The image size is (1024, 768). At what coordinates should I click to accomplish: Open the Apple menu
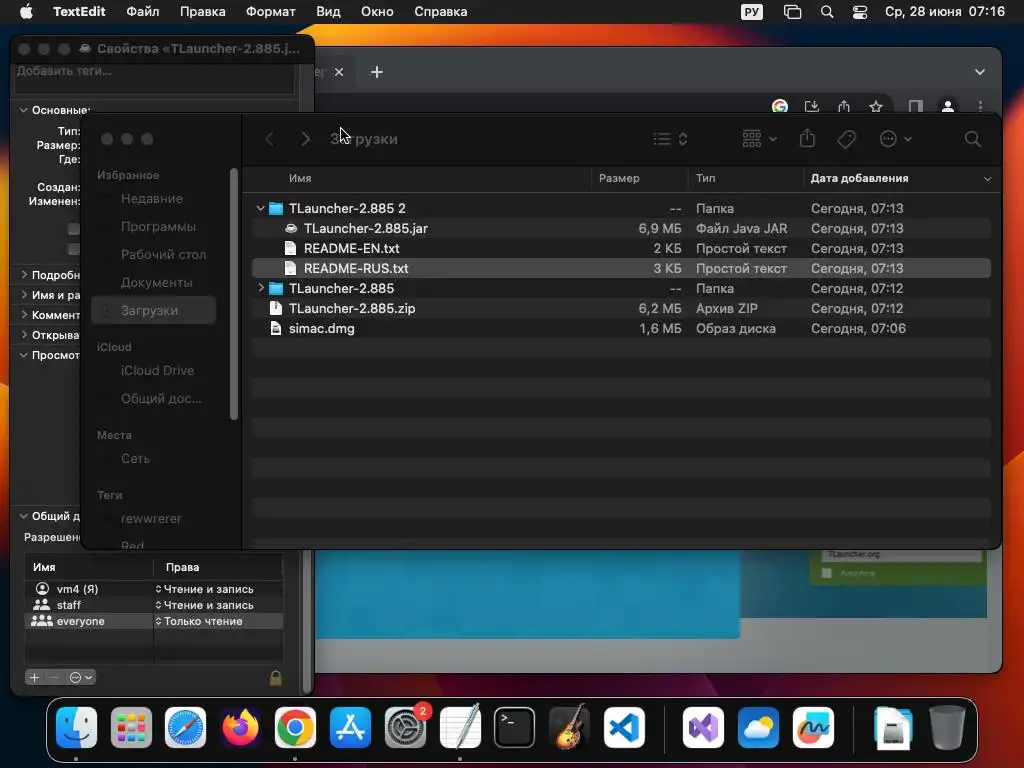pos(26,12)
